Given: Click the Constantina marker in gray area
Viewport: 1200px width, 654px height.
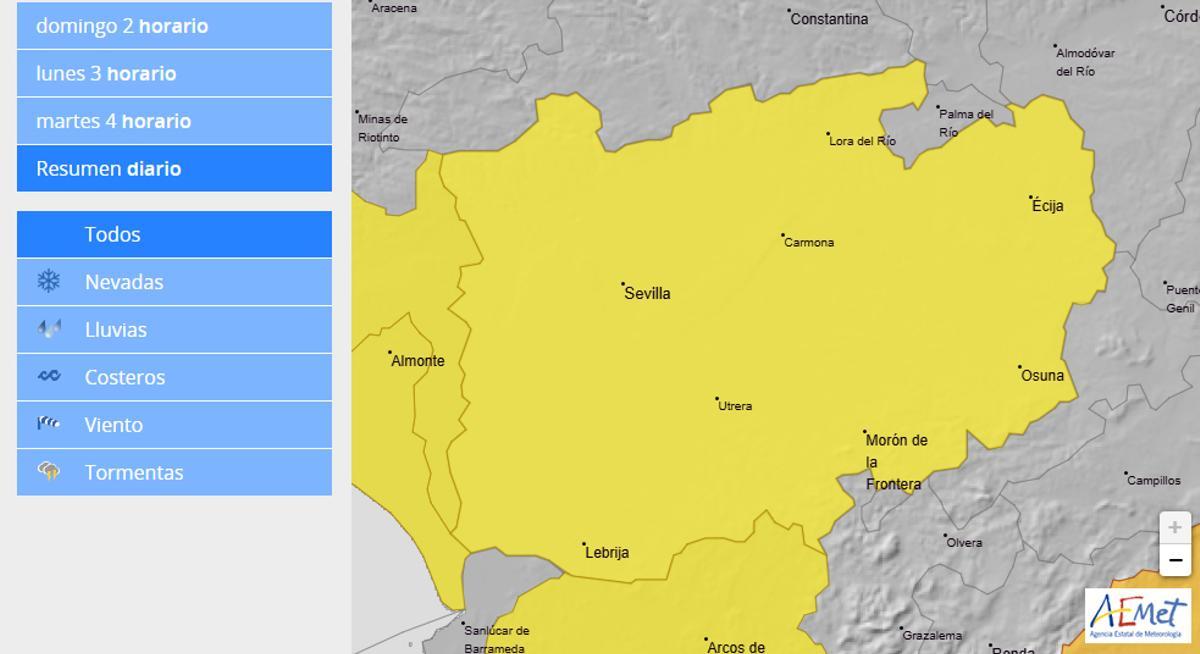Looking at the screenshot, I should (x=790, y=12).
